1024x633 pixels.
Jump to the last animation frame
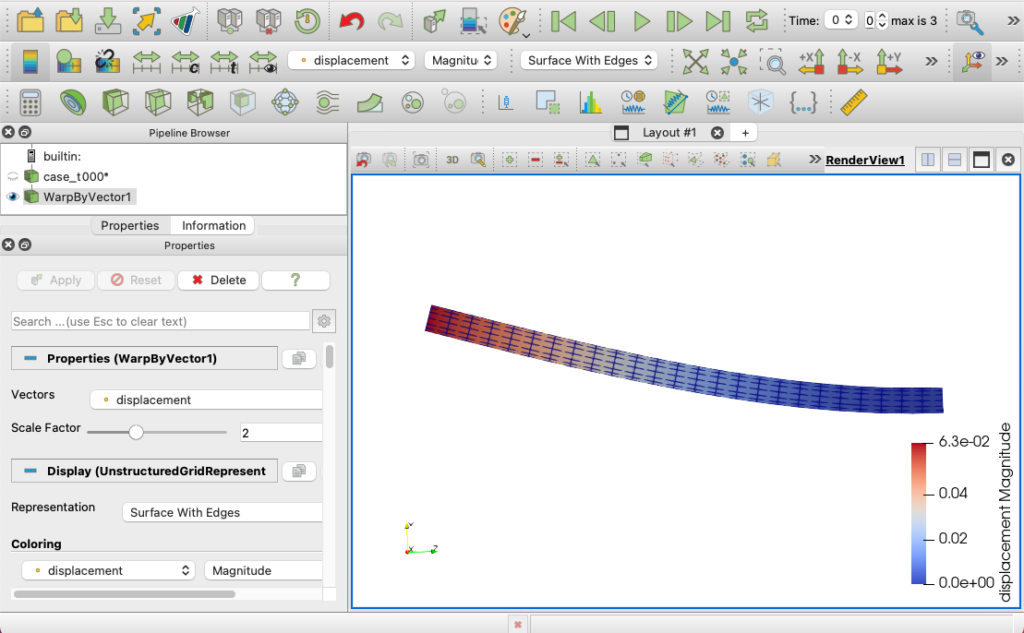pos(718,21)
